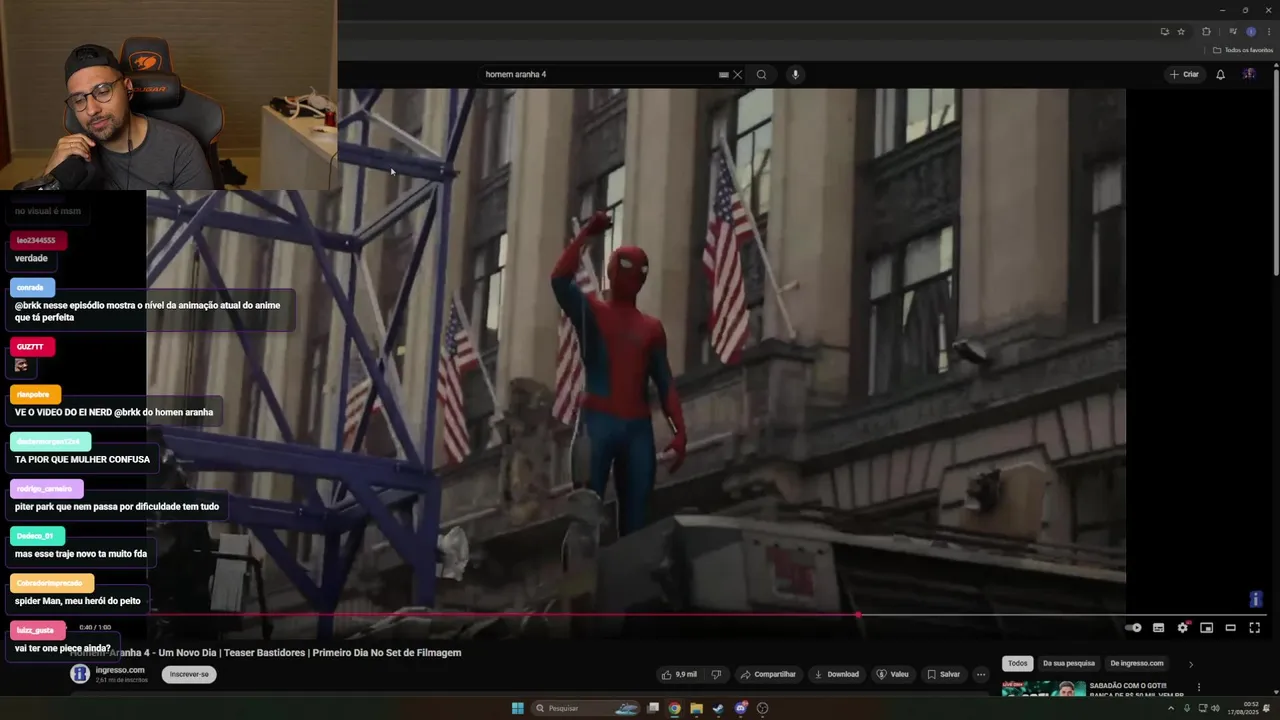The width and height of the screenshot is (1280, 720).
Task: Open options menu for SABADÃO COM O GOT
Action: tap(1199, 687)
